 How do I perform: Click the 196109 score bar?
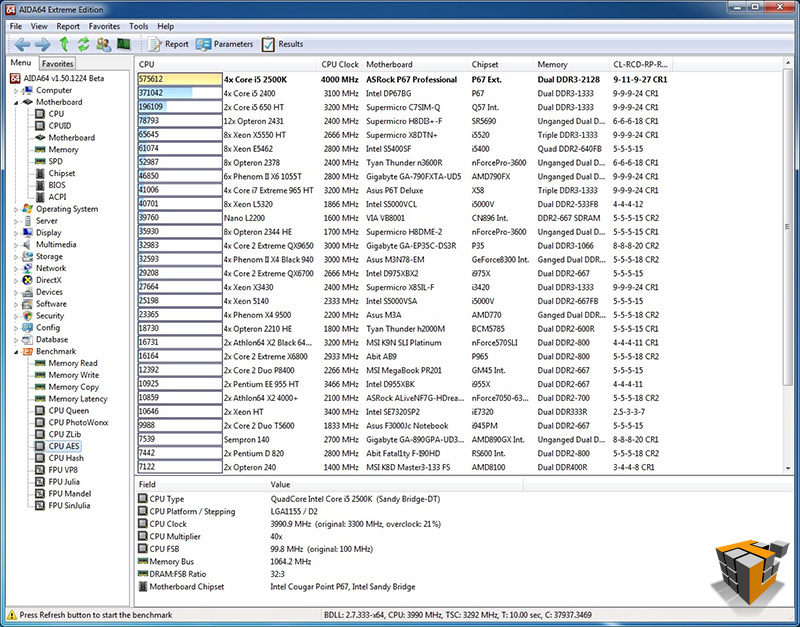(x=180, y=107)
